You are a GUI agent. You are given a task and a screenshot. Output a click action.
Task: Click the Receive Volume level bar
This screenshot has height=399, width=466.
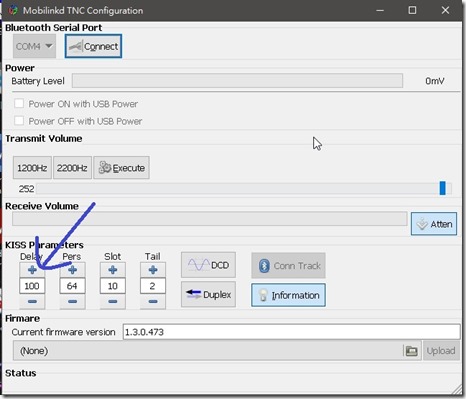[210, 219]
